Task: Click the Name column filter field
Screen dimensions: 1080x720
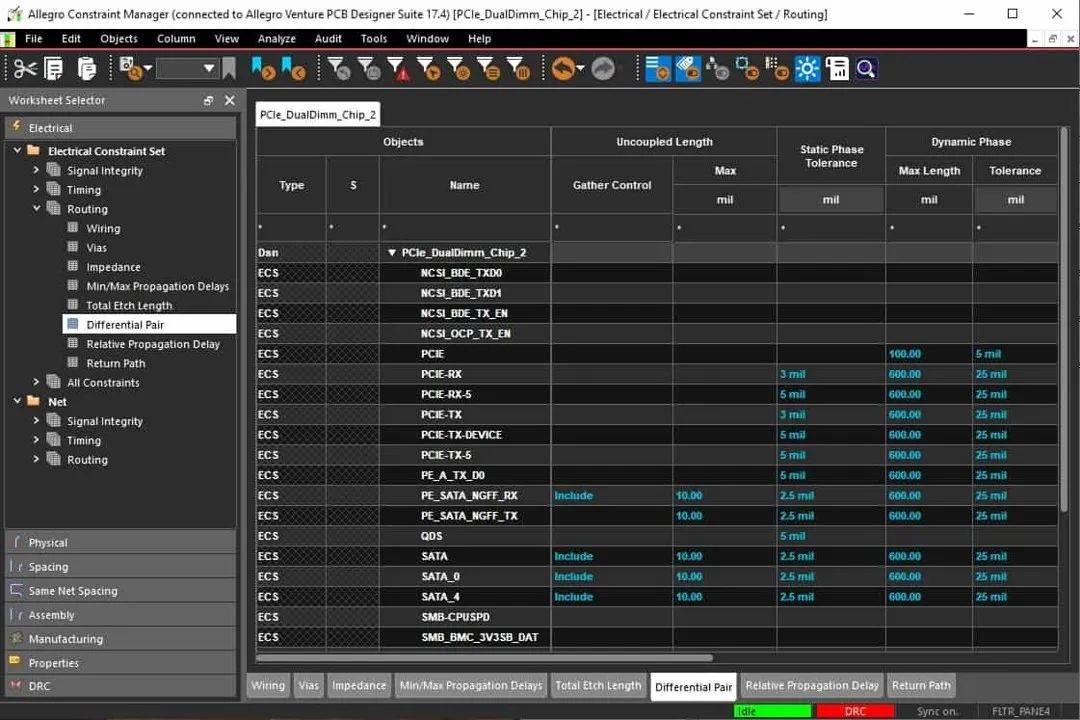Action: click(x=464, y=228)
